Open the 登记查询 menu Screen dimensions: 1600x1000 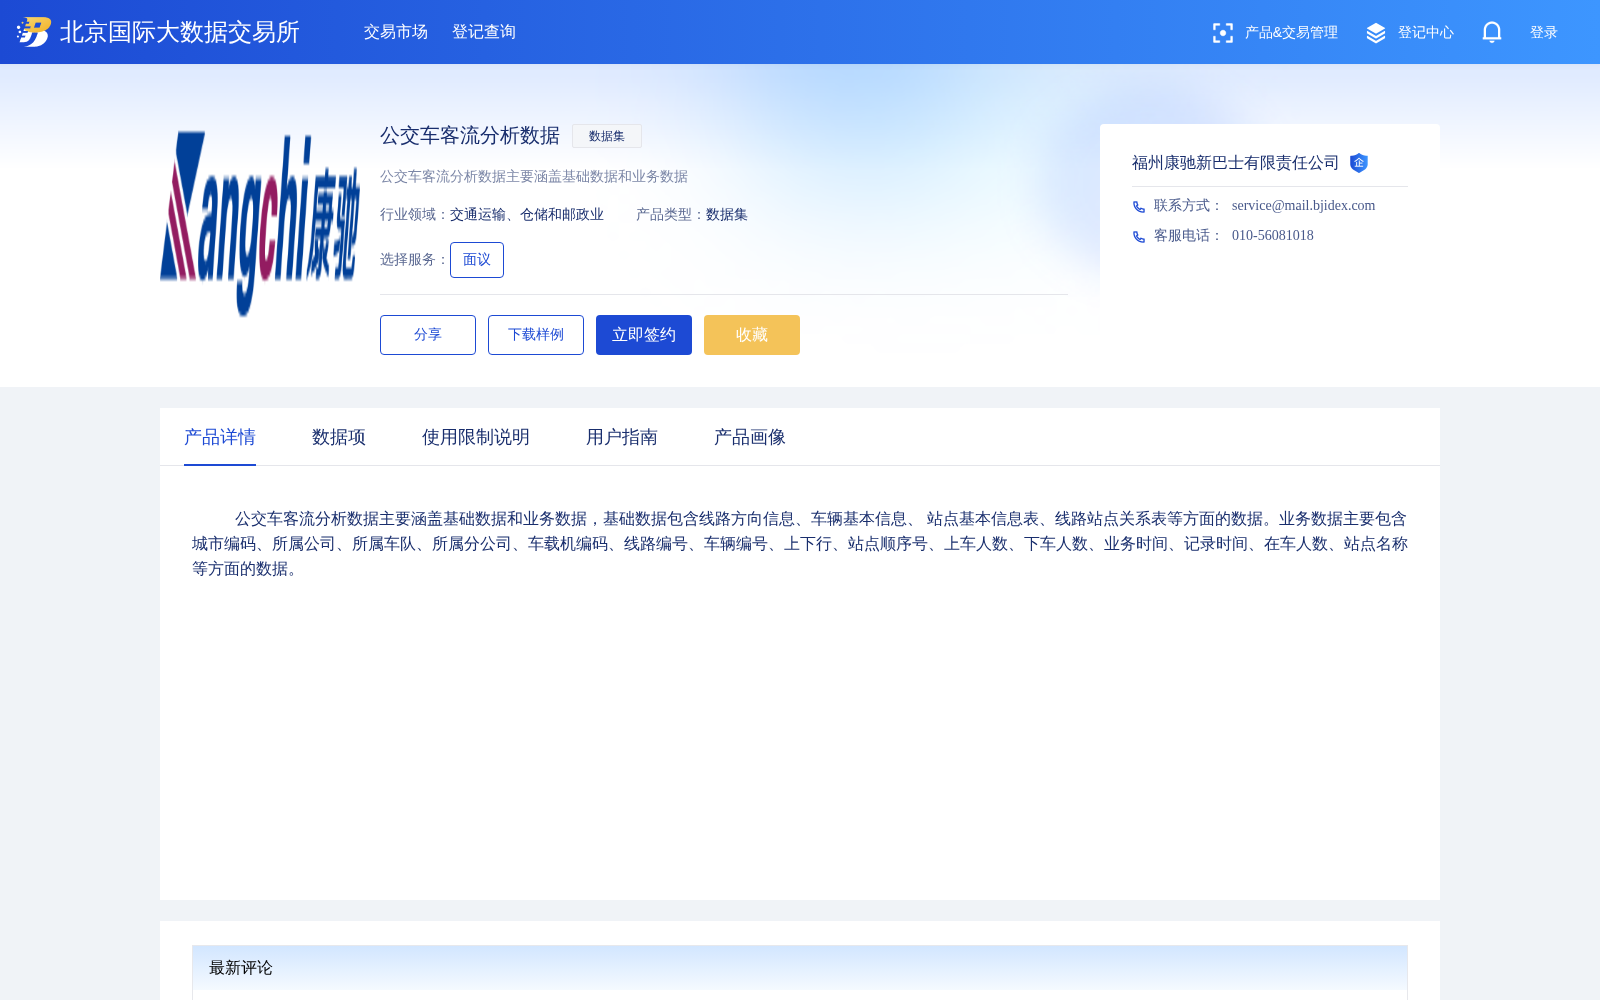tap(484, 32)
